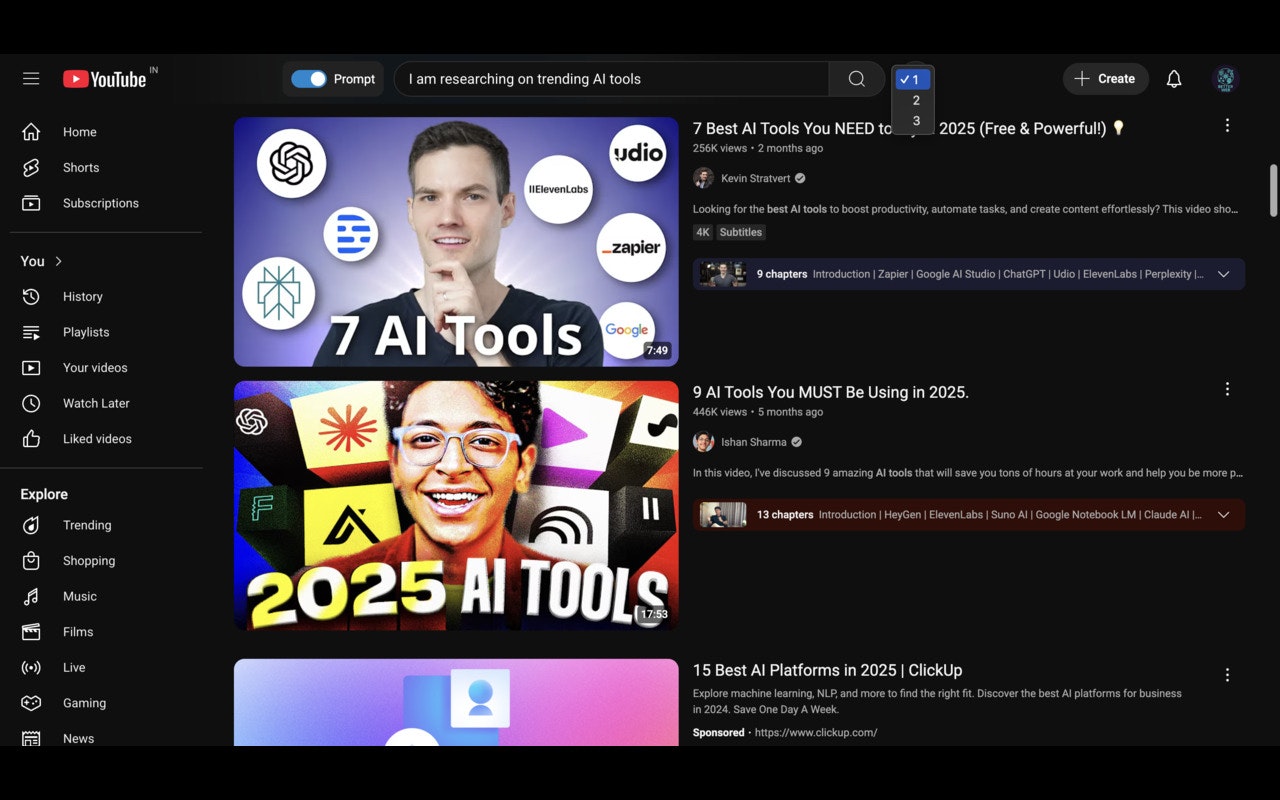Click the search text field

(x=611, y=79)
